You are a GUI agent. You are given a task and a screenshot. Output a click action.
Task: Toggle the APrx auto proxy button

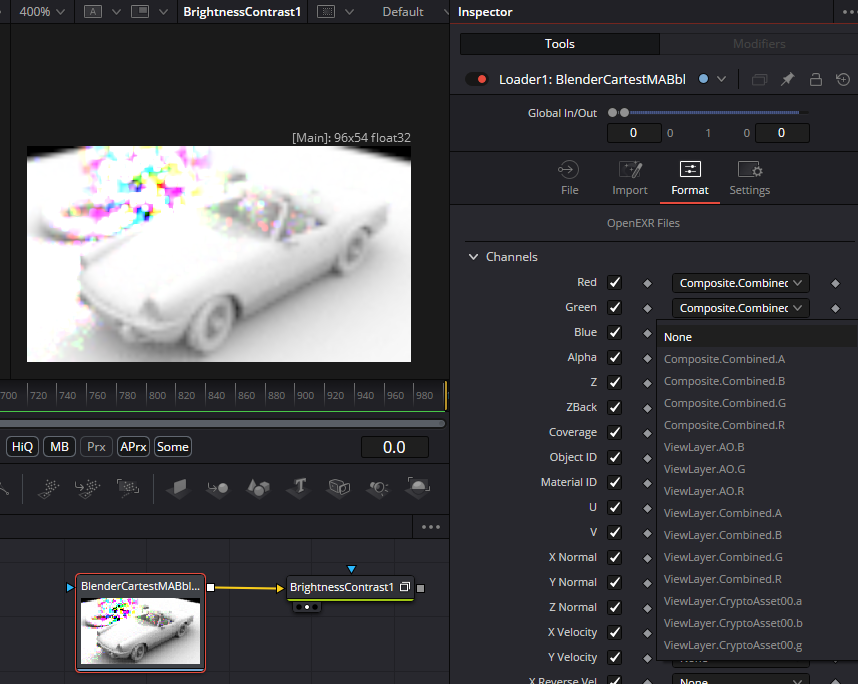133,447
